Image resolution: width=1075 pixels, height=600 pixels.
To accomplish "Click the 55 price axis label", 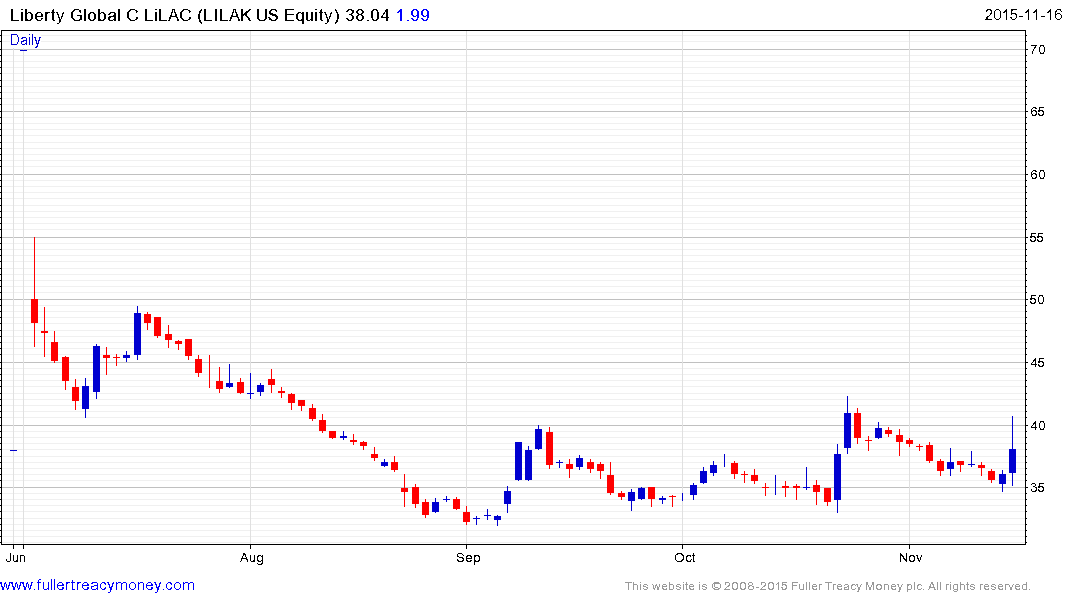I will point(1037,238).
